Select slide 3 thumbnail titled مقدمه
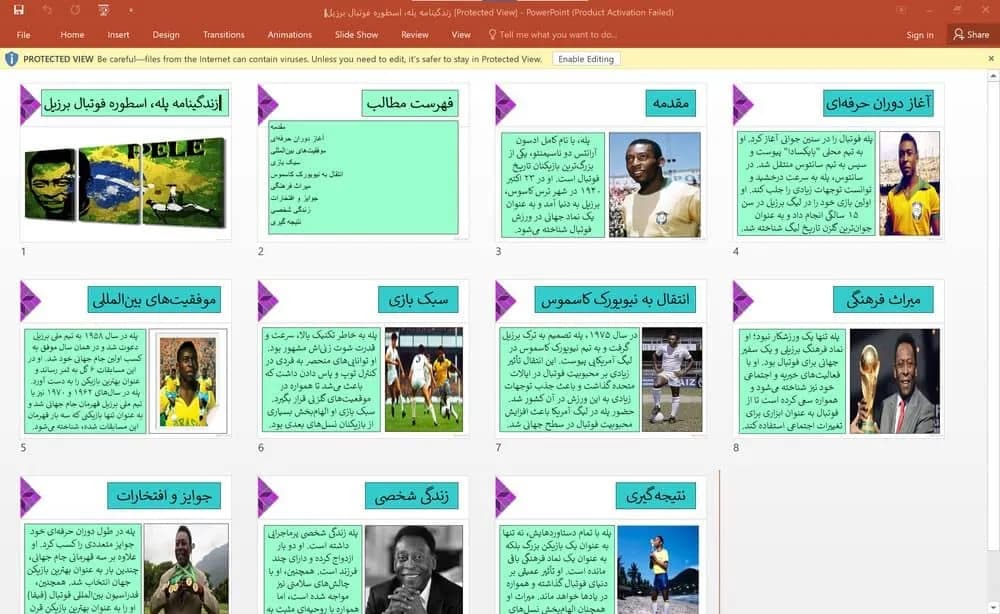Image resolution: width=1000 pixels, height=614 pixels. click(601, 162)
